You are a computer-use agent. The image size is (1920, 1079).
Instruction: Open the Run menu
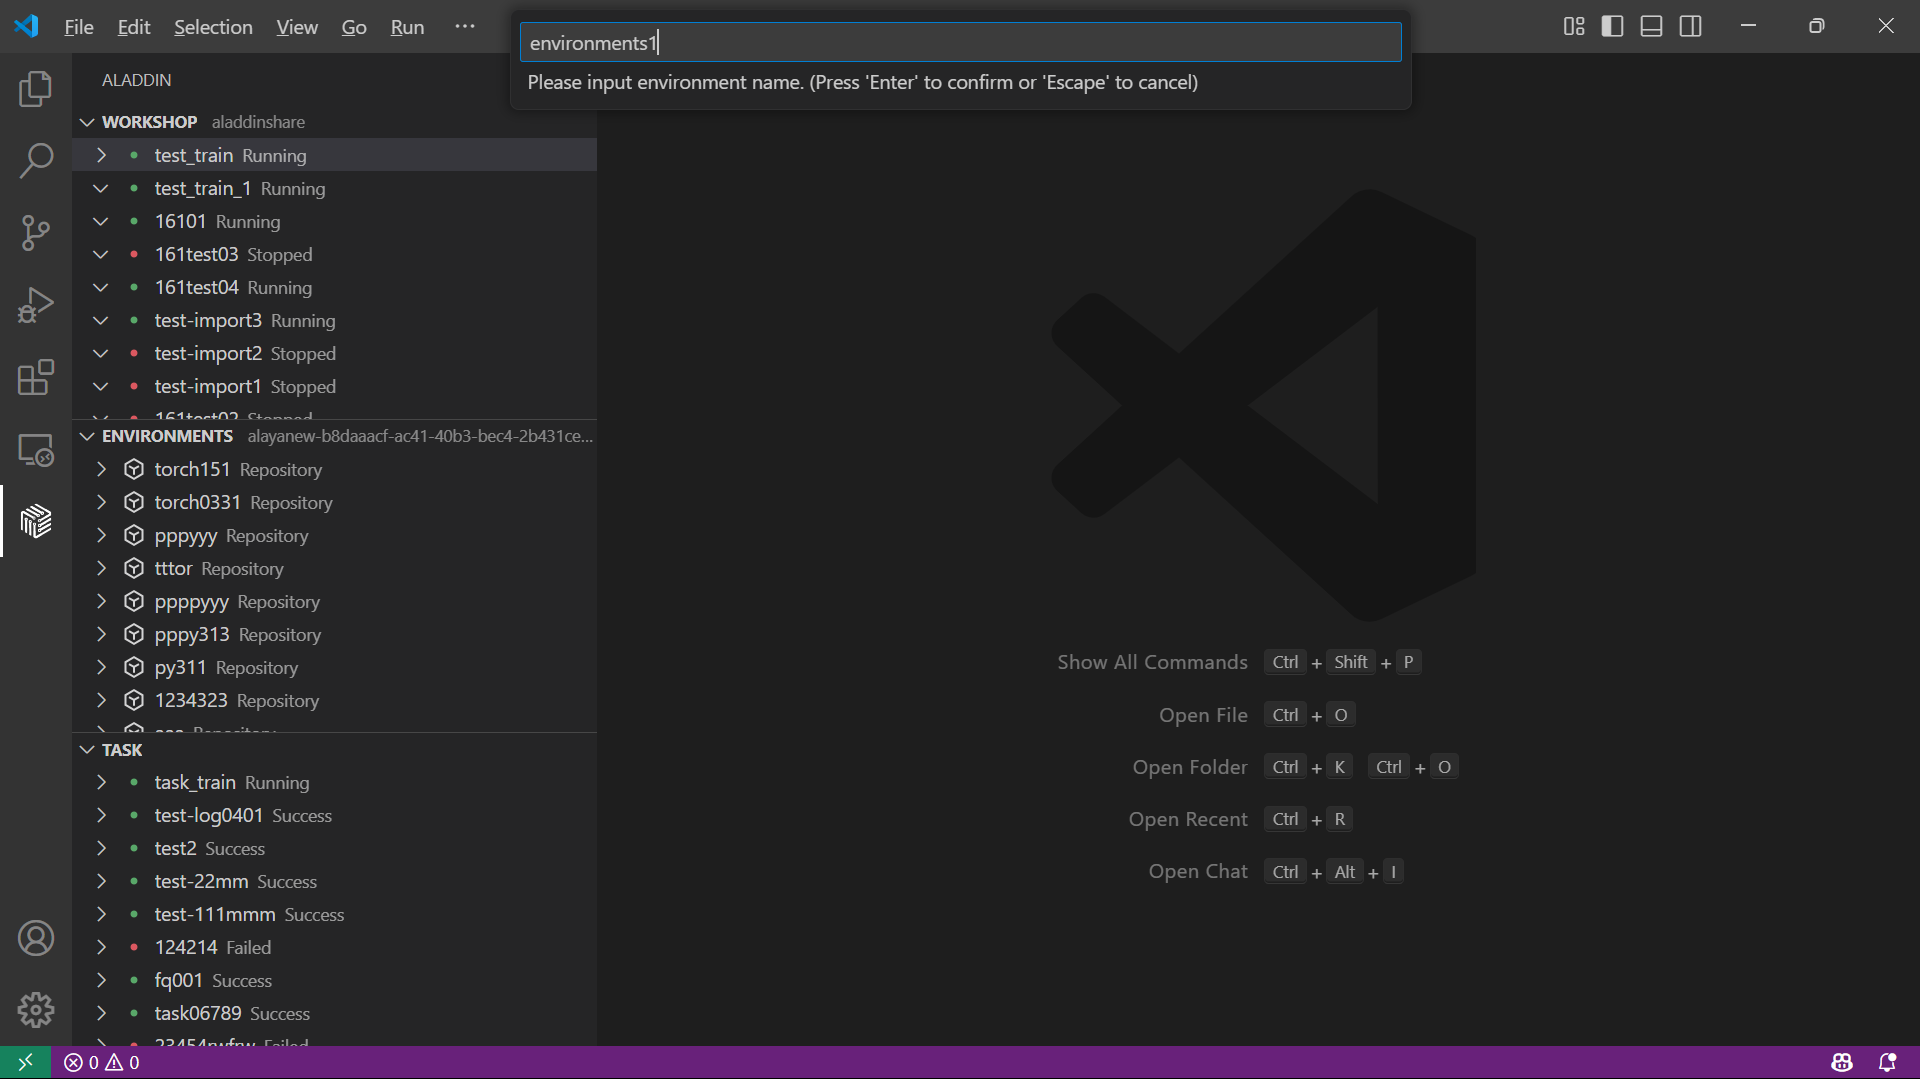(407, 27)
